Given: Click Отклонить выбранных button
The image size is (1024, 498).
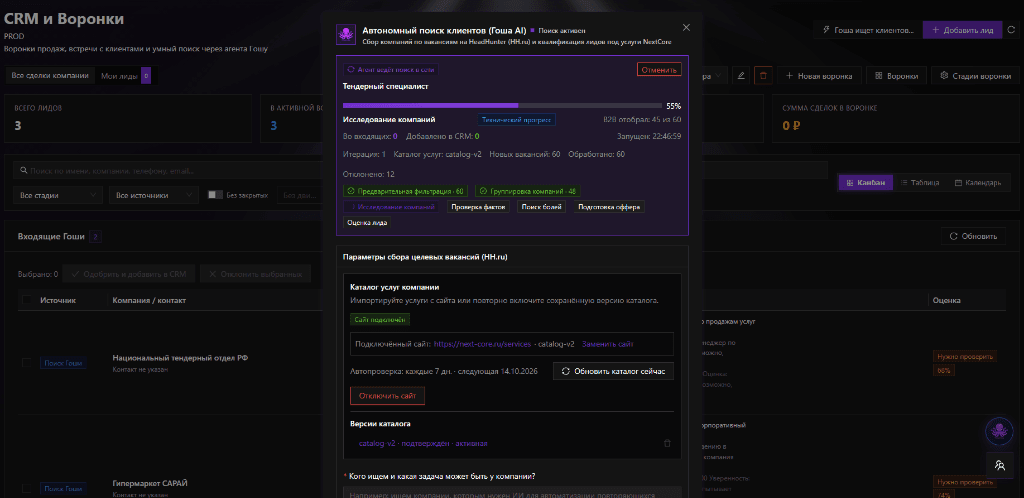Looking at the screenshot, I should click(x=255, y=274).
